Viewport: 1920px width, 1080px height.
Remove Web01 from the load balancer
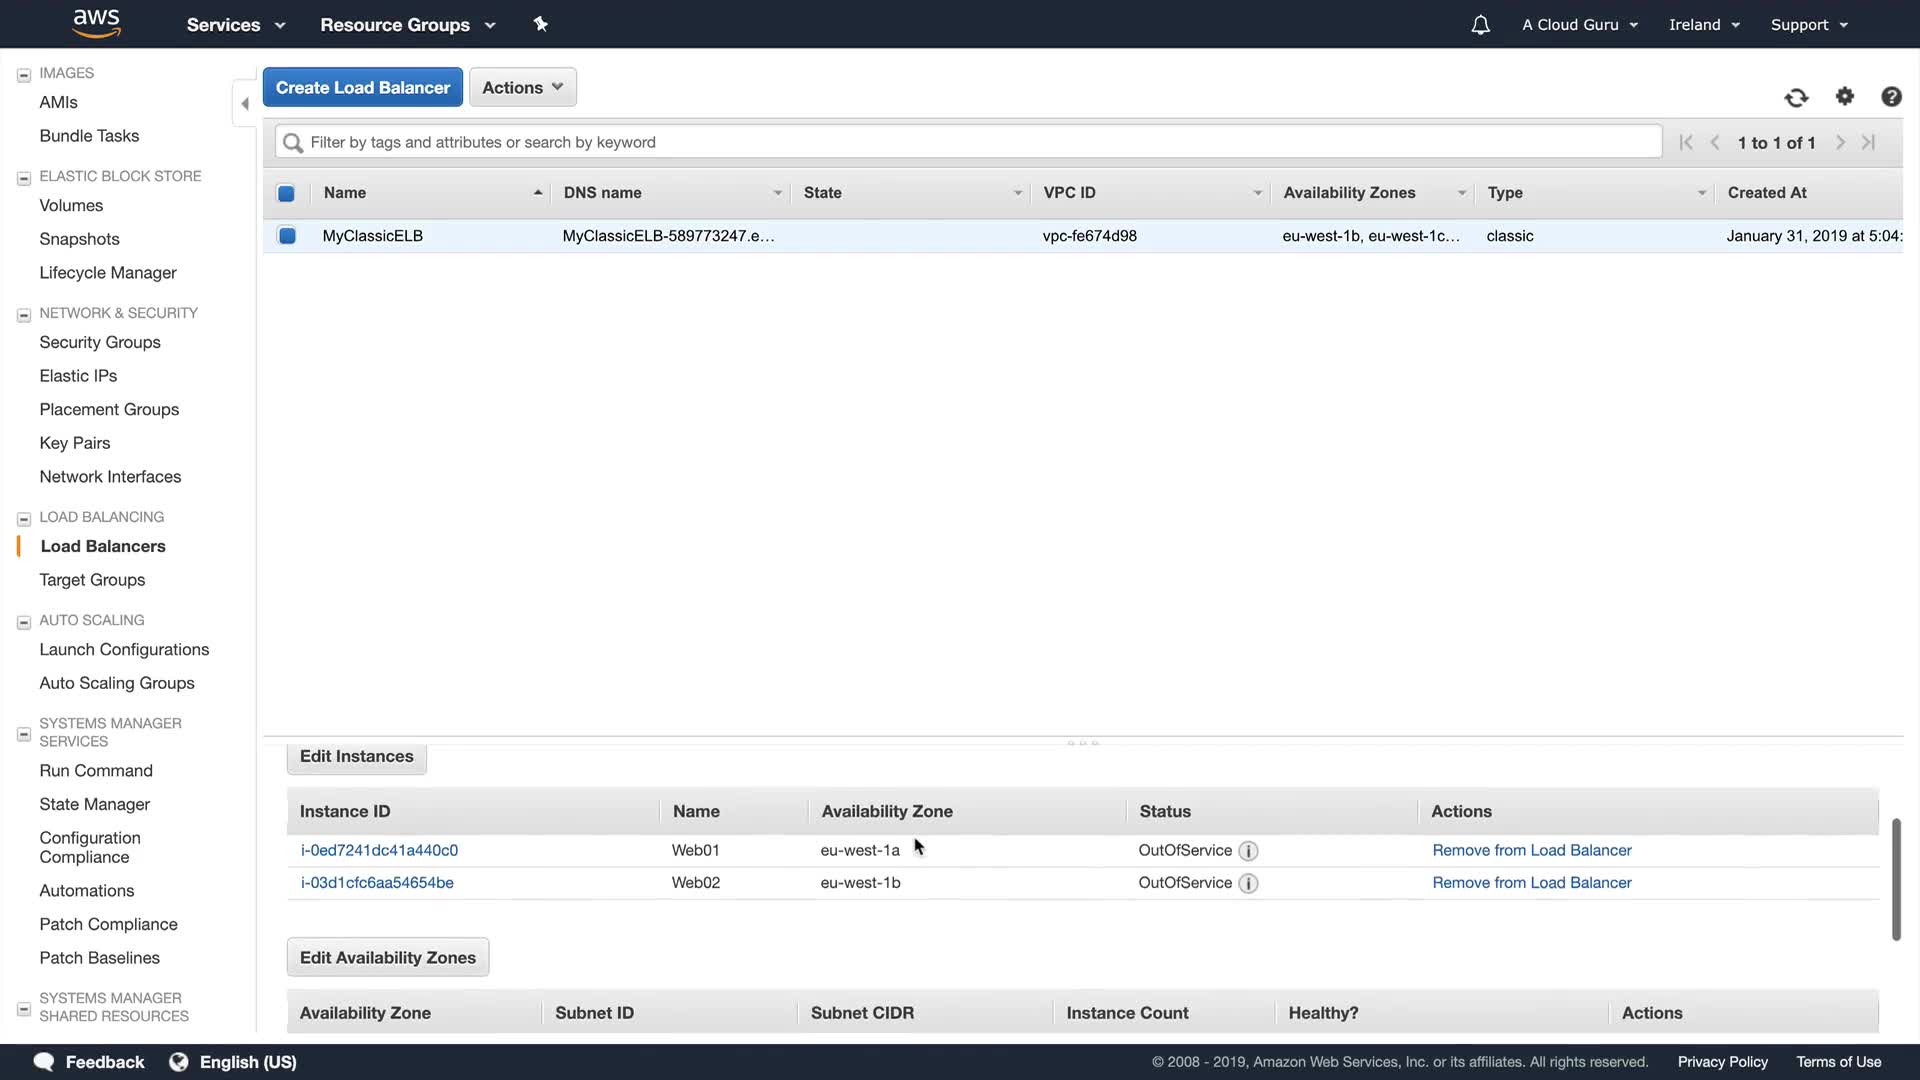click(1531, 850)
